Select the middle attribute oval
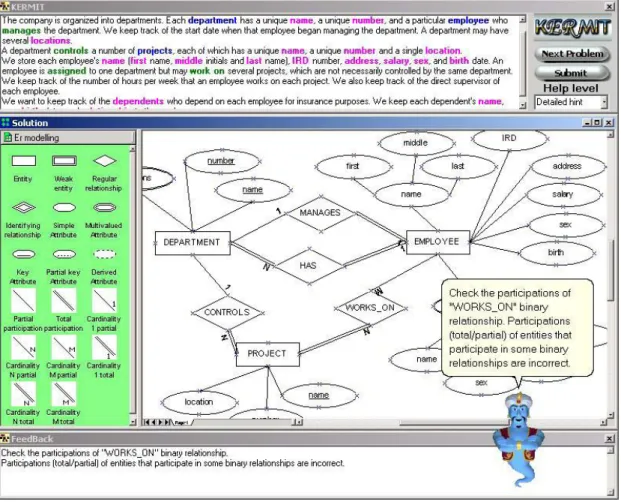621x502 pixels. (x=415, y=143)
